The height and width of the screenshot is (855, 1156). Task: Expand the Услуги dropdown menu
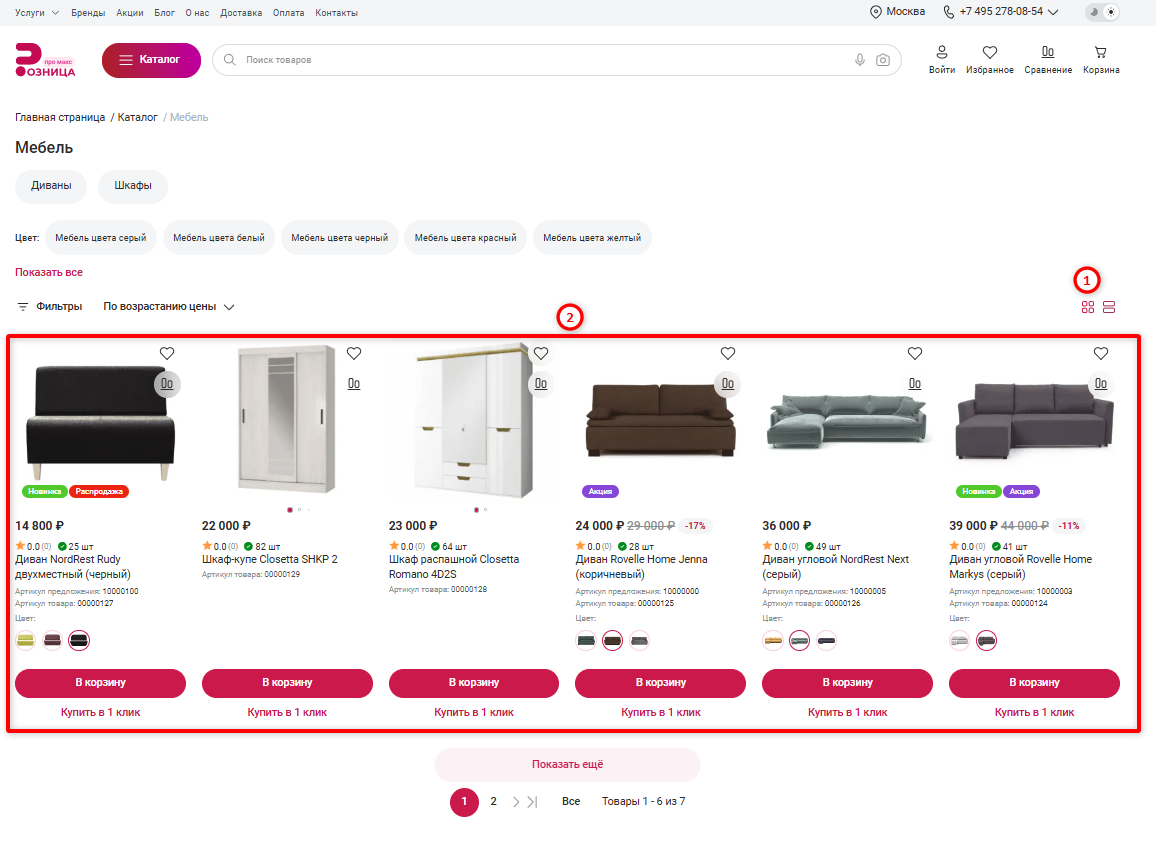point(37,13)
